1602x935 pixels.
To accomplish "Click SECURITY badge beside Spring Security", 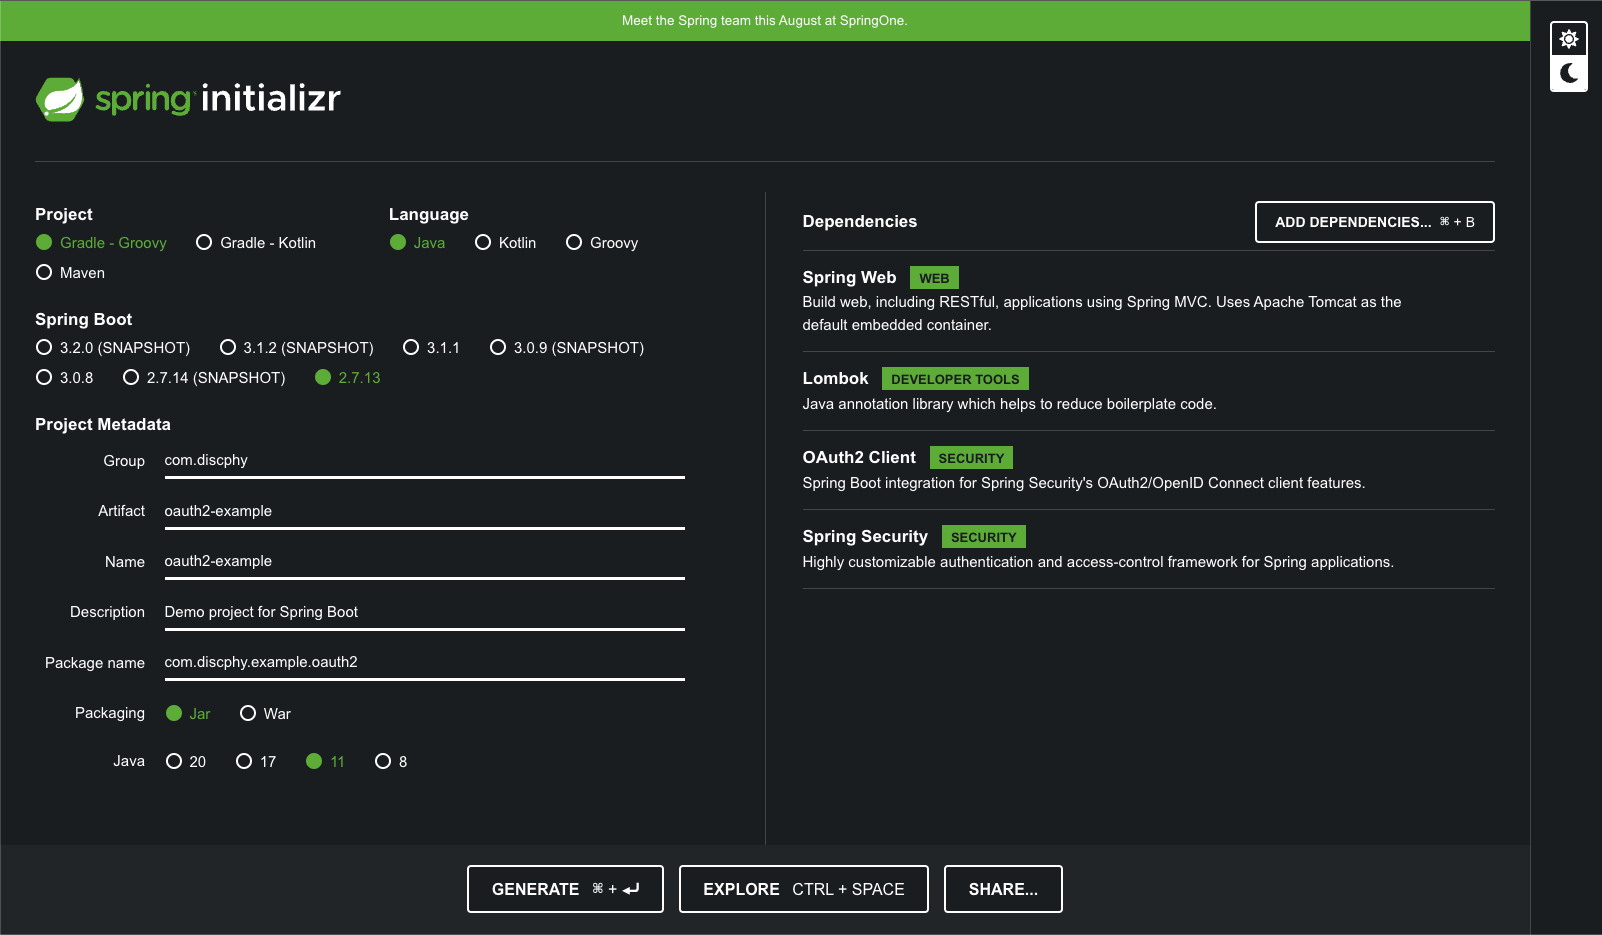I will [983, 537].
